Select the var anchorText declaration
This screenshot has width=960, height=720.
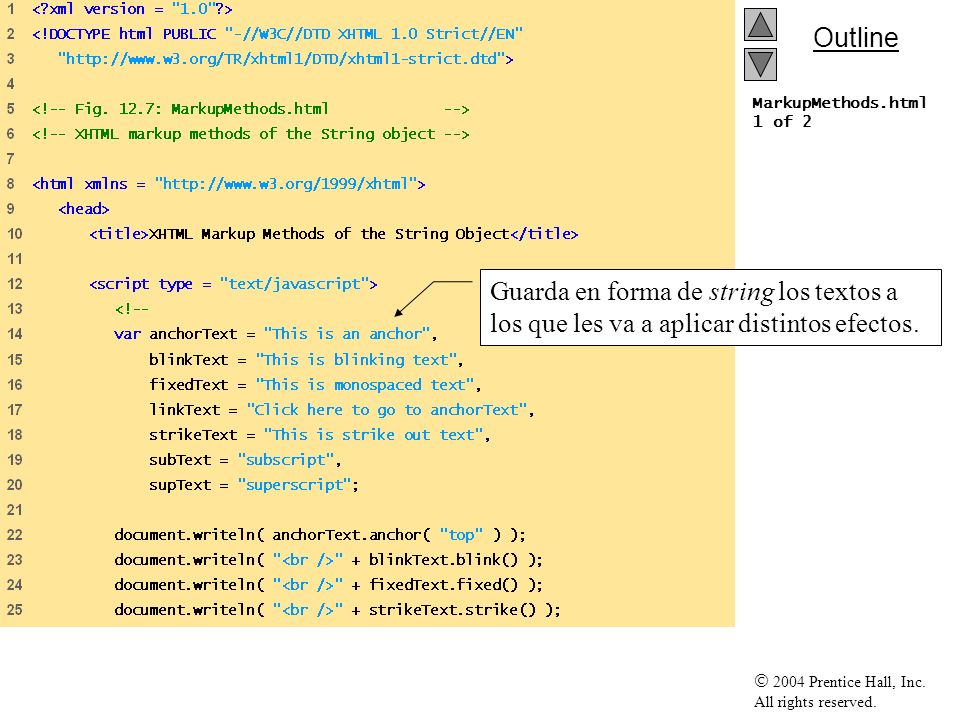point(276,334)
